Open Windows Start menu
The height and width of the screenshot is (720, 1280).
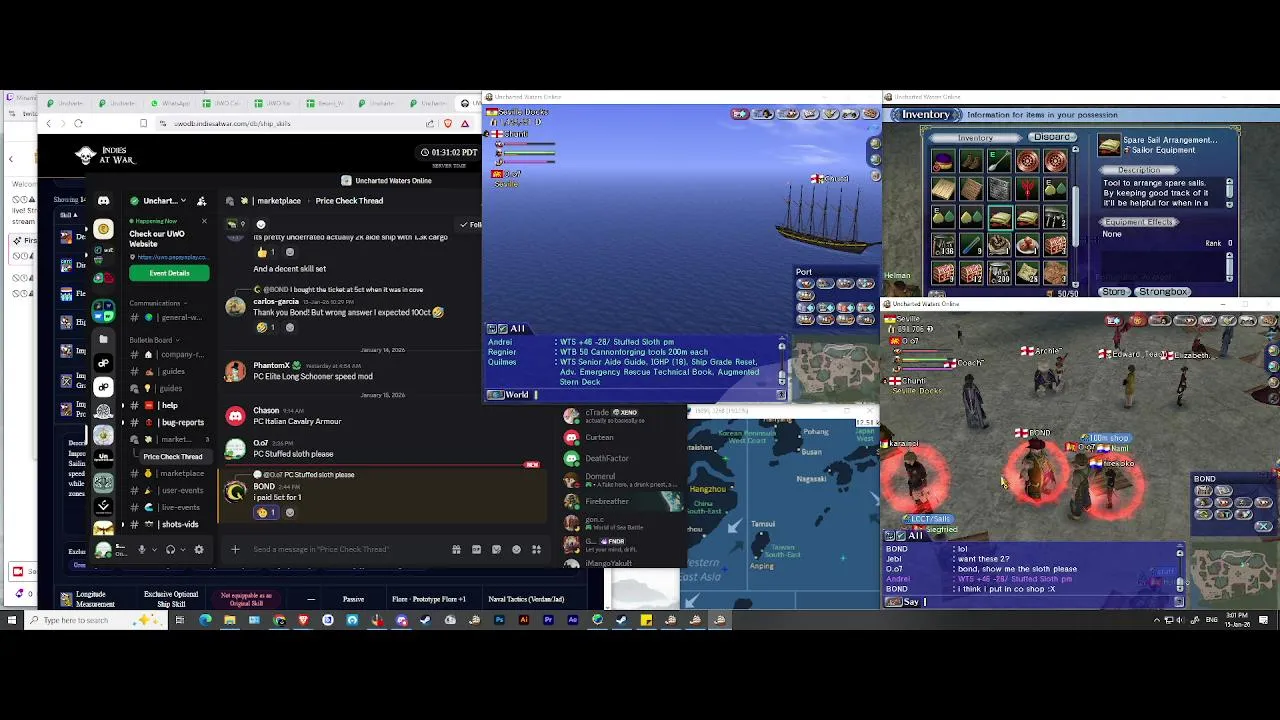(x=12, y=620)
